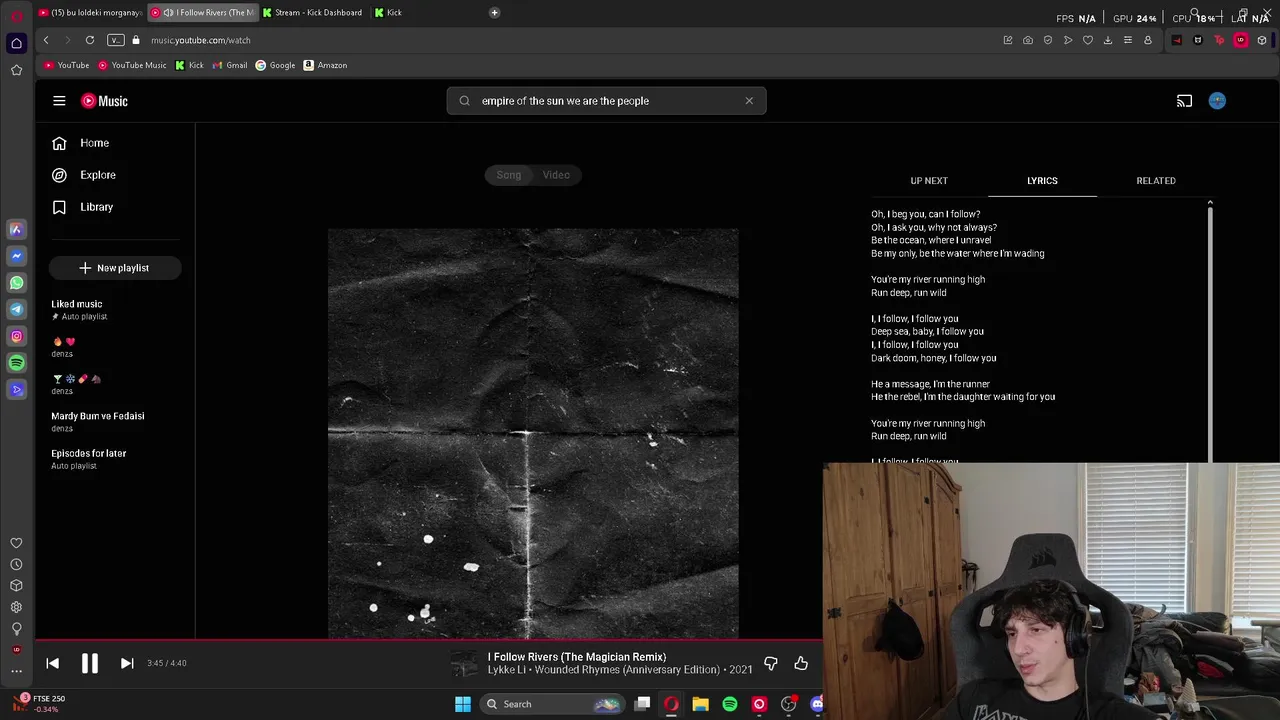Click the taskbar Search box
The image size is (1280, 720).
[551, 704]
